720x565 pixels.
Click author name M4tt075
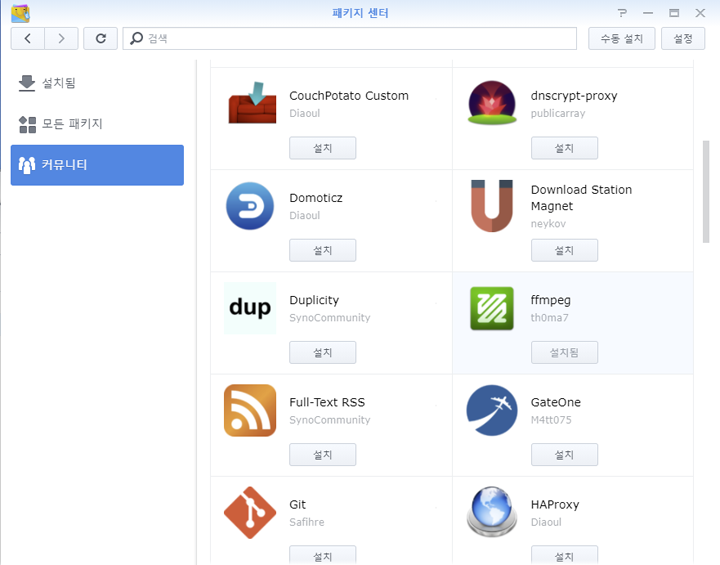pos(551,420)
